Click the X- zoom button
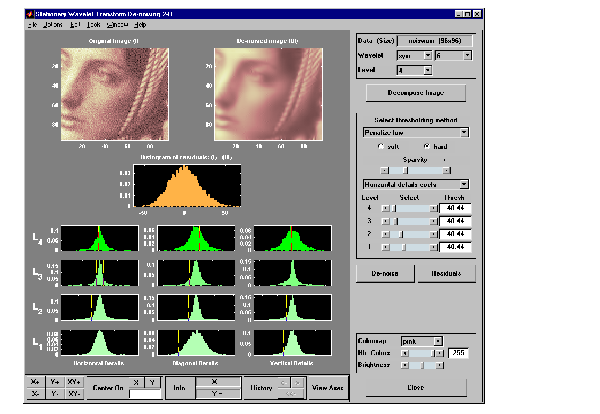Viewport: 600px width, 414px height. click(36, 394)
